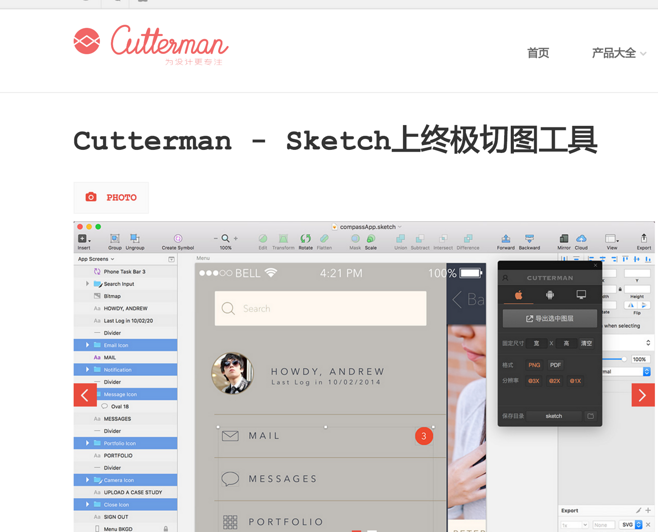Expand the Close Icon layer group
Viewport: 658px width, 532px height.
(87, 504)
